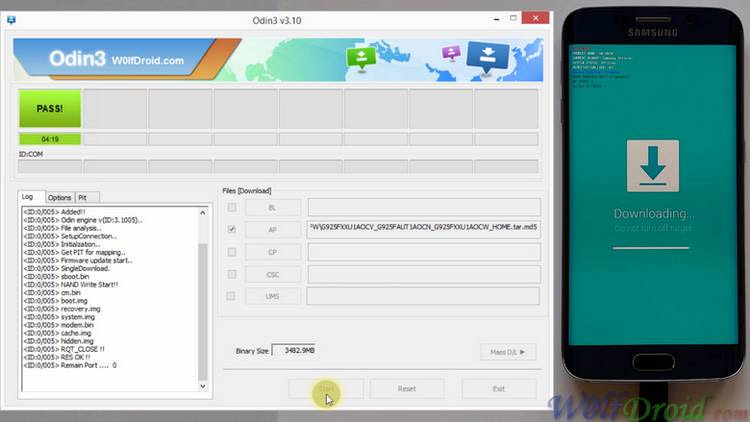
Task: Click the Binary Size value field
Action: 294,350
